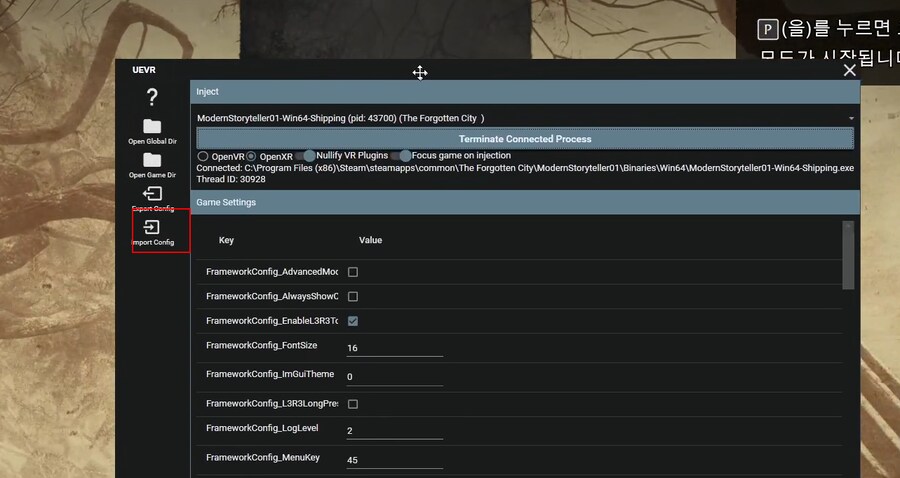
Task: Check FrameworkConfig_L3R3LongPress checkbox
Action: click(353, 404)
